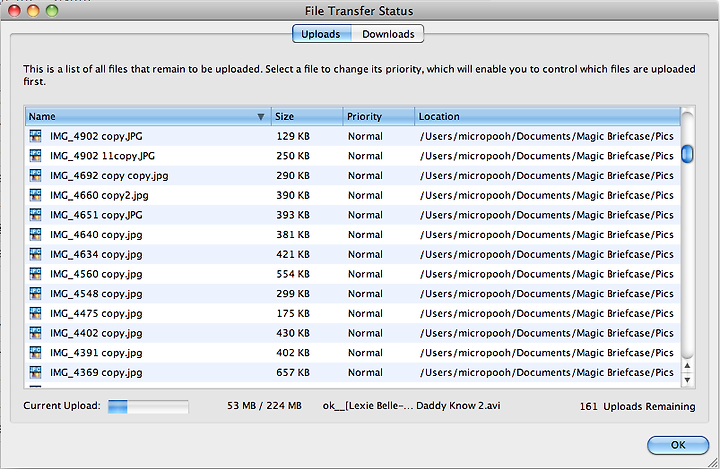Click the yellow minimize window button
Image resolution: width=720 pixels, height=469 pixels.
[33, 10]
